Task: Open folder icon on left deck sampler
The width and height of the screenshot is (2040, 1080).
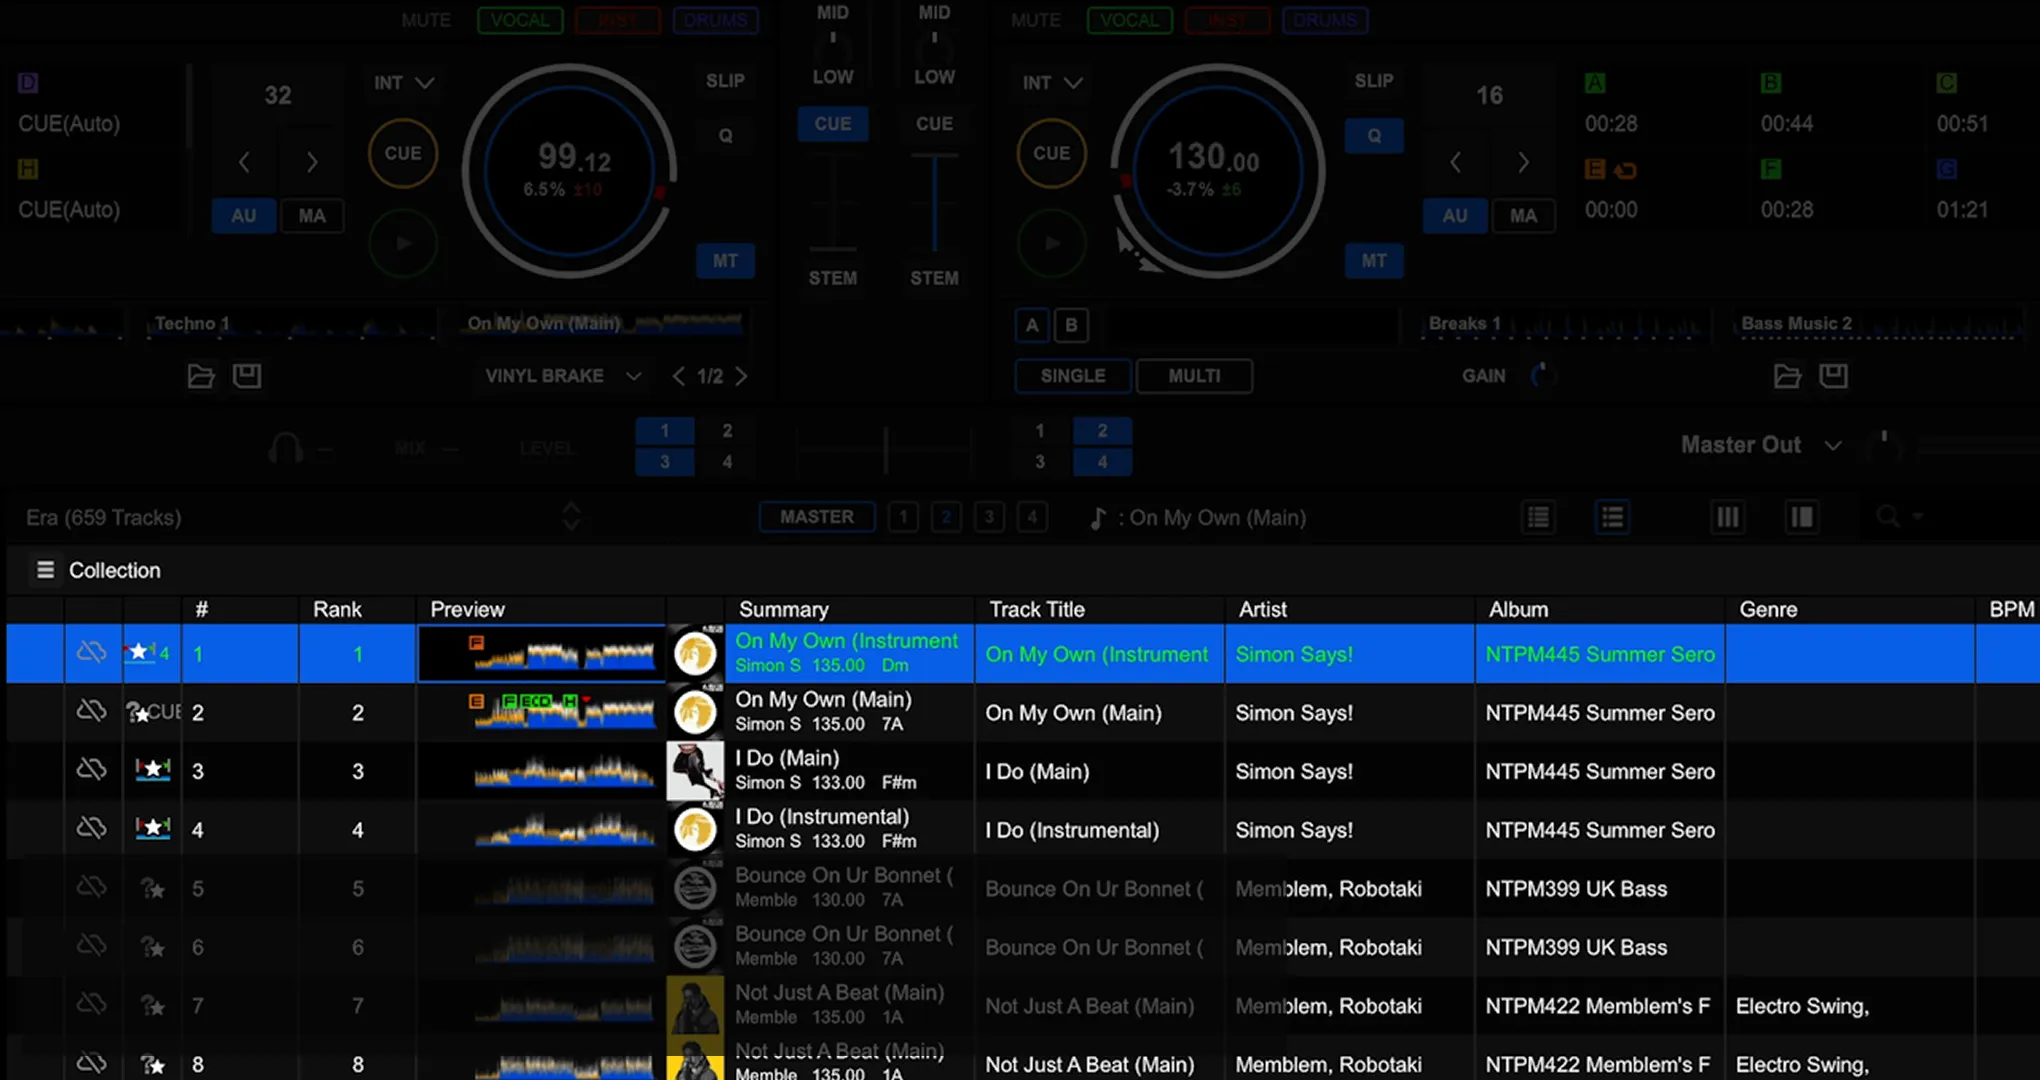Action: 201,376
